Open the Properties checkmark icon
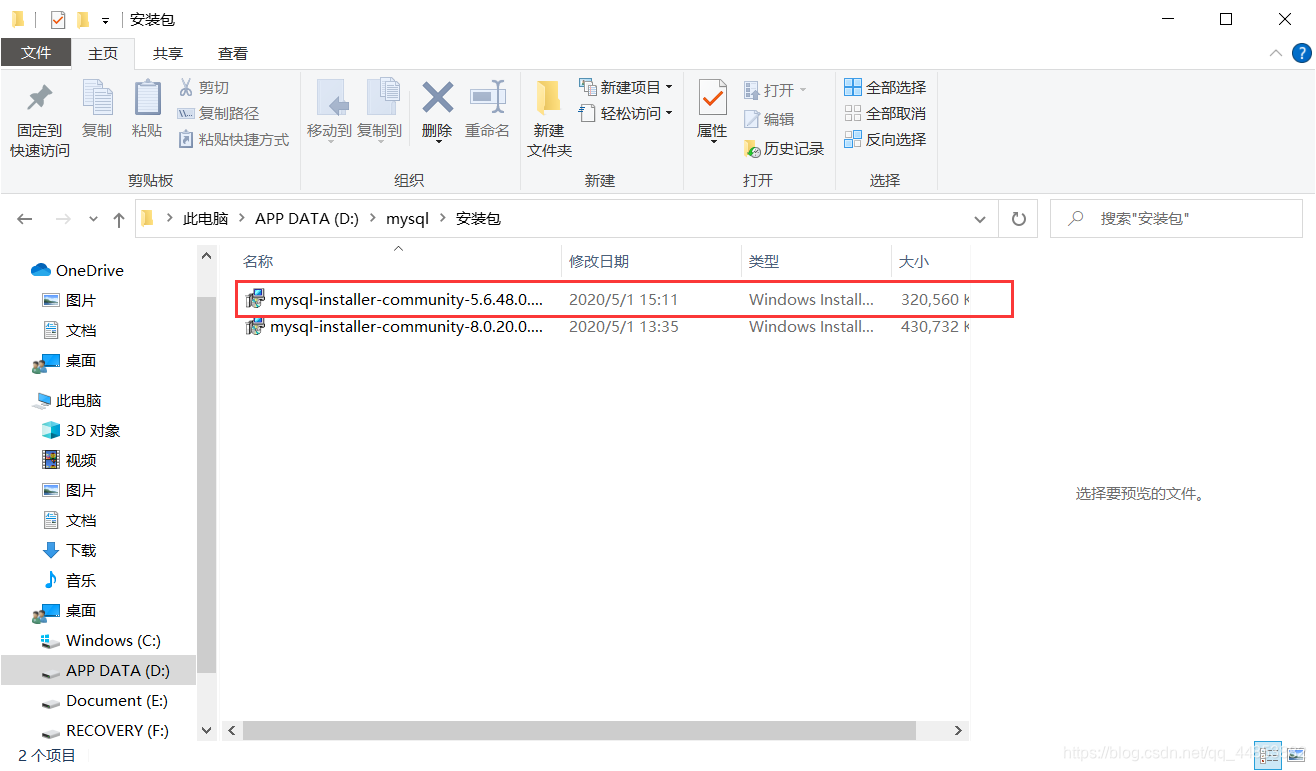This screenshot has width=1316, height=771. (712, 99)
